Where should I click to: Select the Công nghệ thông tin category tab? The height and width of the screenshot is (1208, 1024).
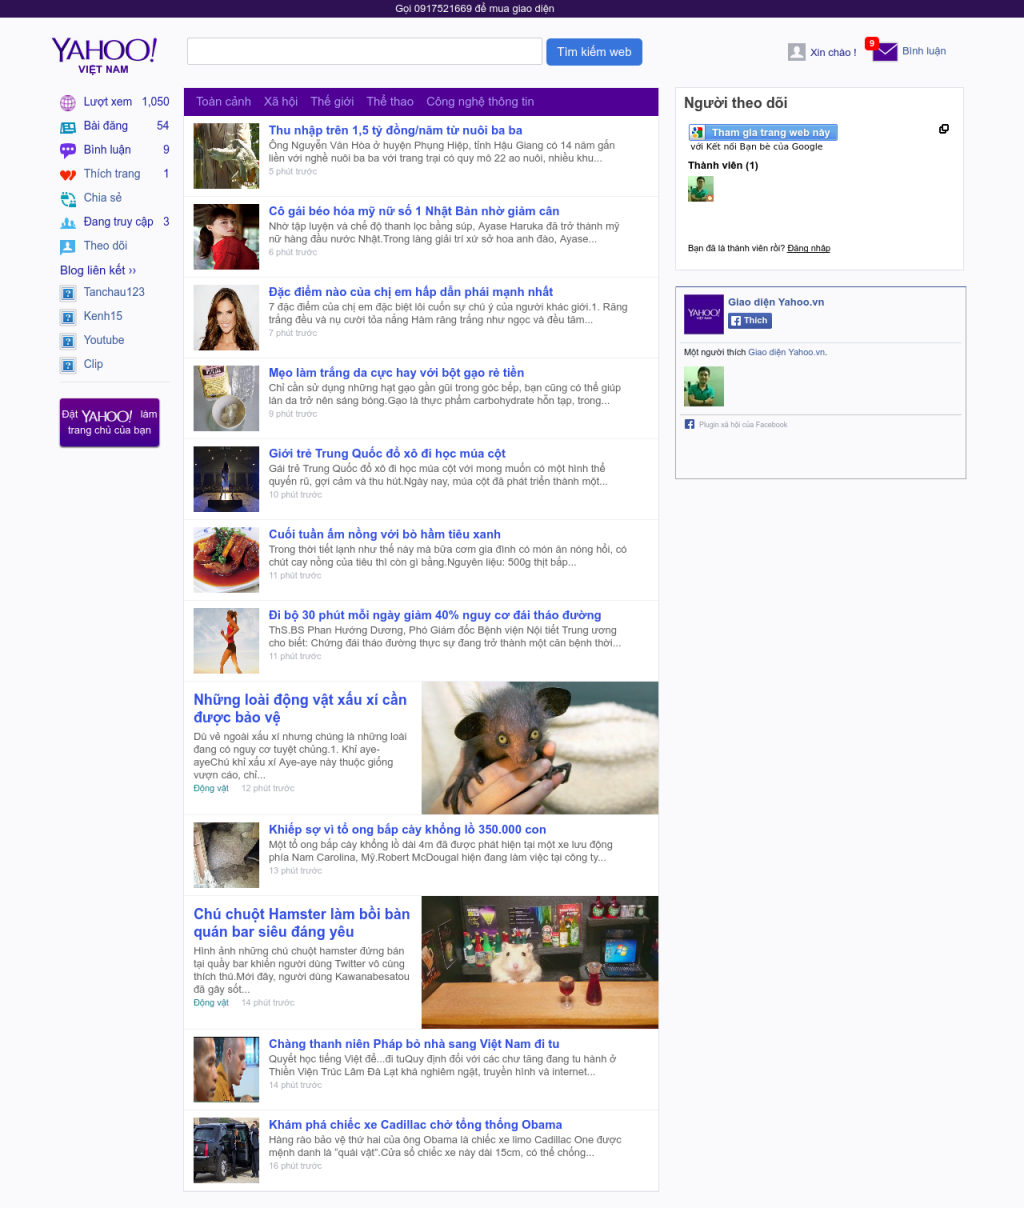click(481, 101)
